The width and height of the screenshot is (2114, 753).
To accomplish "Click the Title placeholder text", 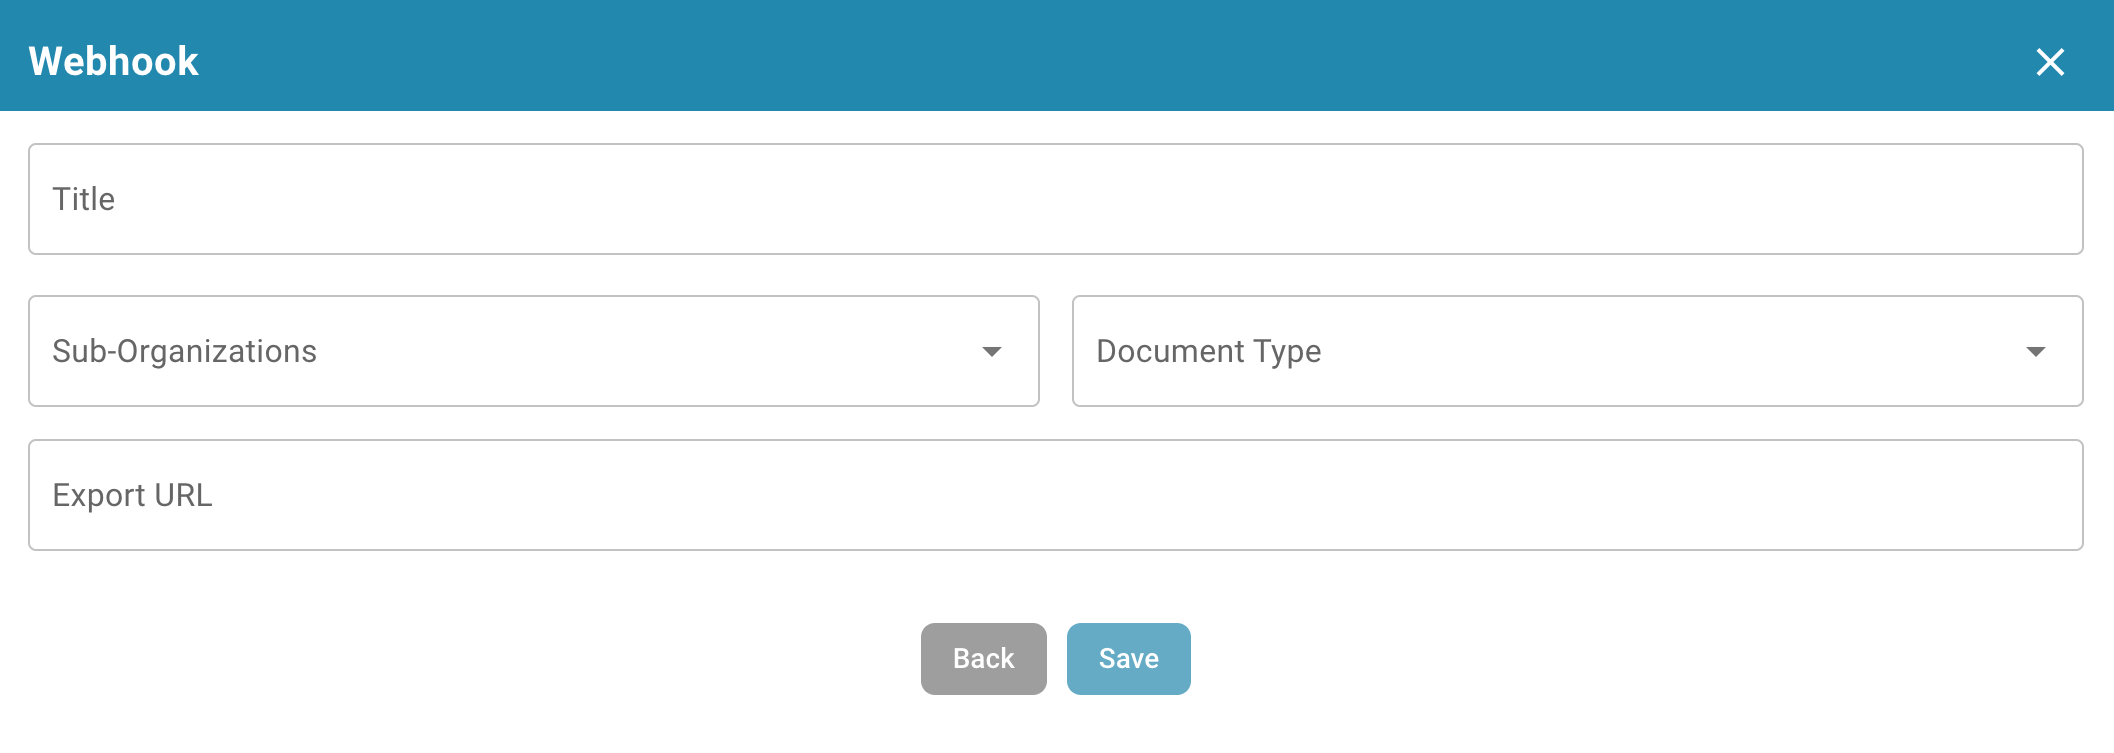I will point(84,199).
